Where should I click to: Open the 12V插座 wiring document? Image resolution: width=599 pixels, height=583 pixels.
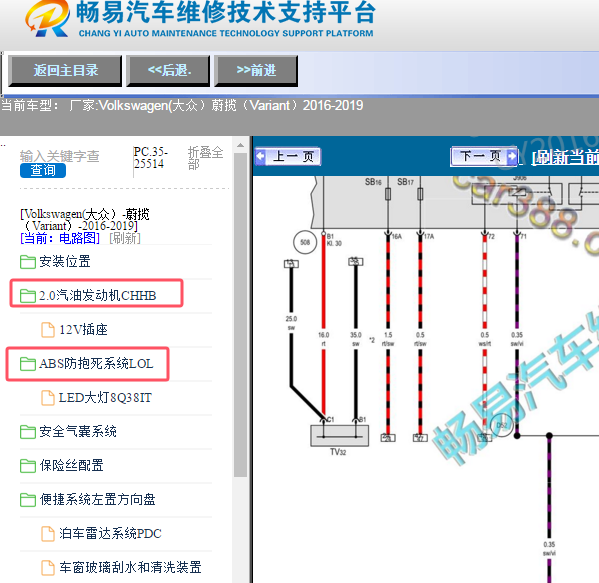[x=83, y=329]
